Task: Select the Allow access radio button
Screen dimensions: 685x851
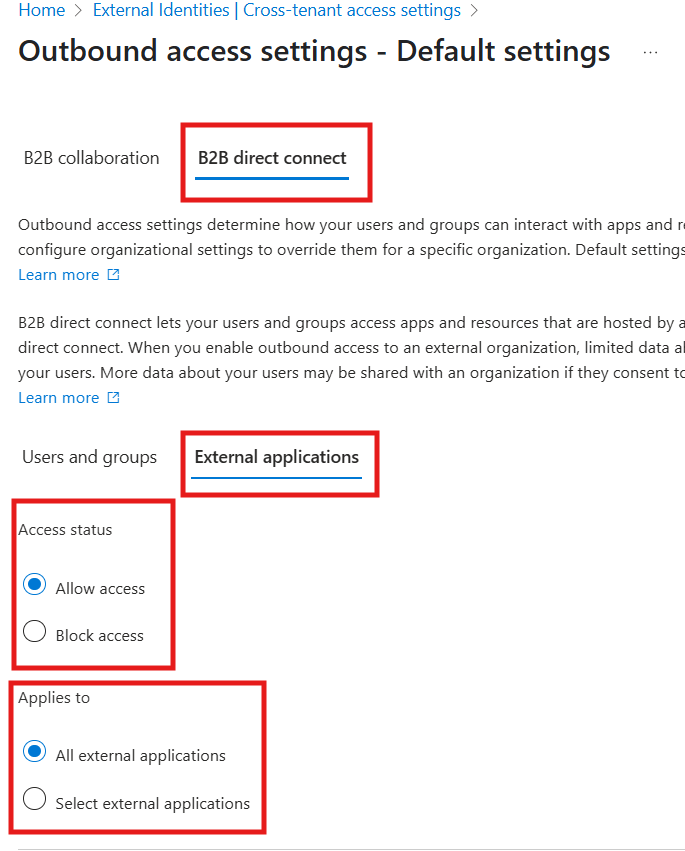Action: (34, 586)
